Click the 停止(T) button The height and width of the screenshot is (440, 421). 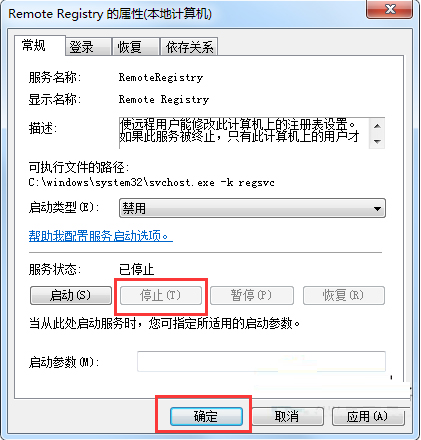click(x=161, y=295)
